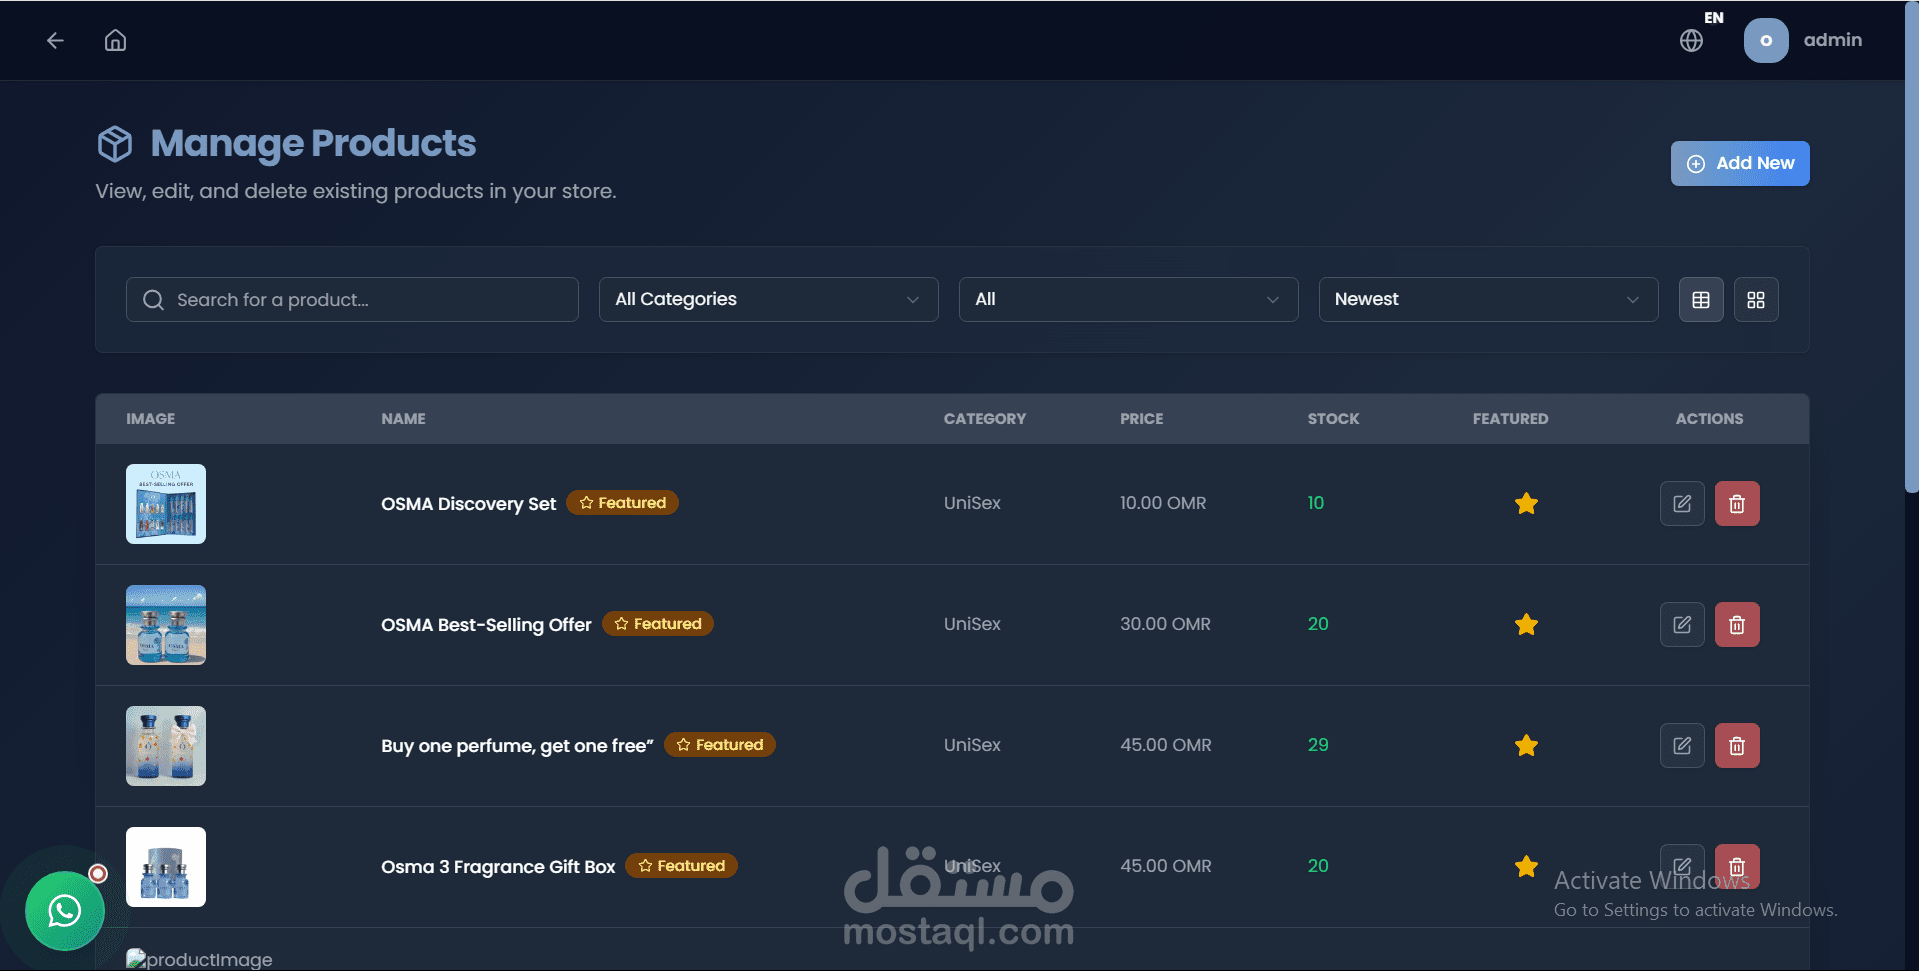Click the Osma 3 Fragrance Gift Box name
The image size is (1919, 971).
coord(498,867)
